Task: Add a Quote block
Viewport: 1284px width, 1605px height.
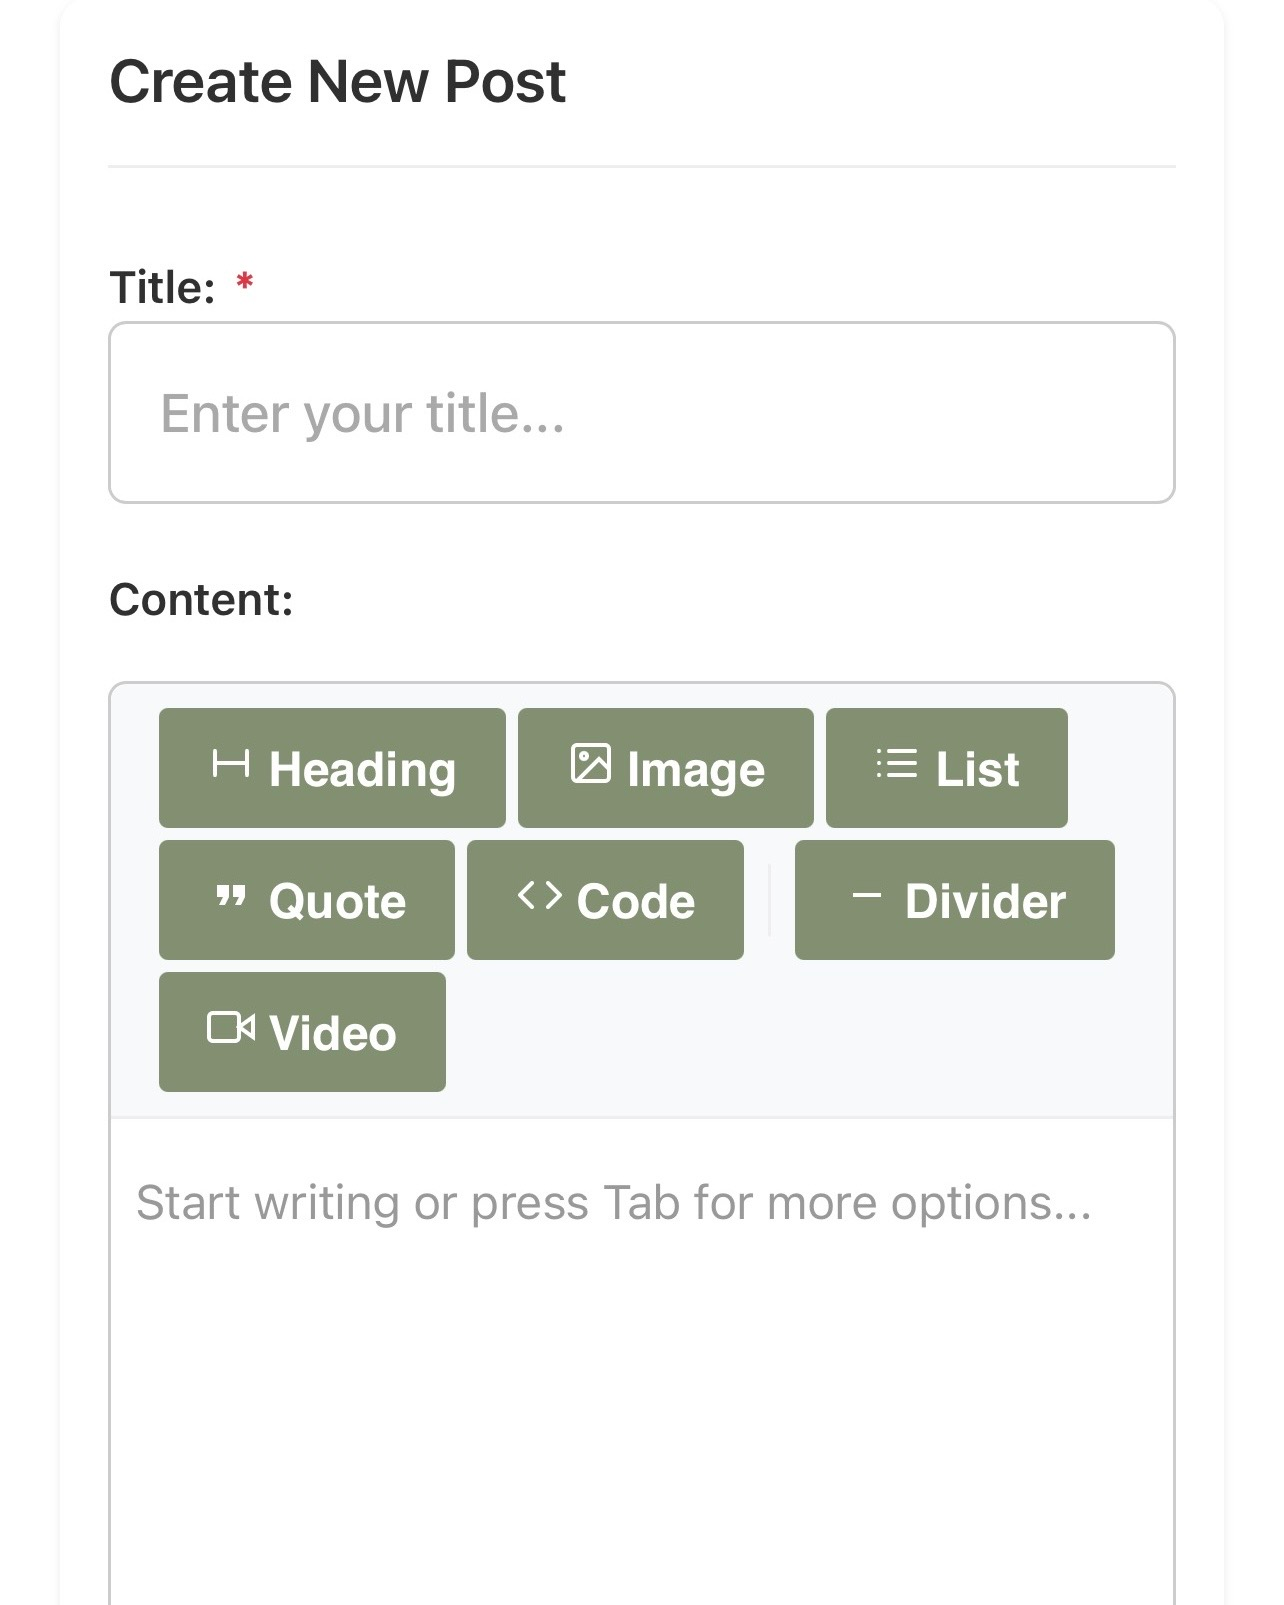Action: point(305,899)
